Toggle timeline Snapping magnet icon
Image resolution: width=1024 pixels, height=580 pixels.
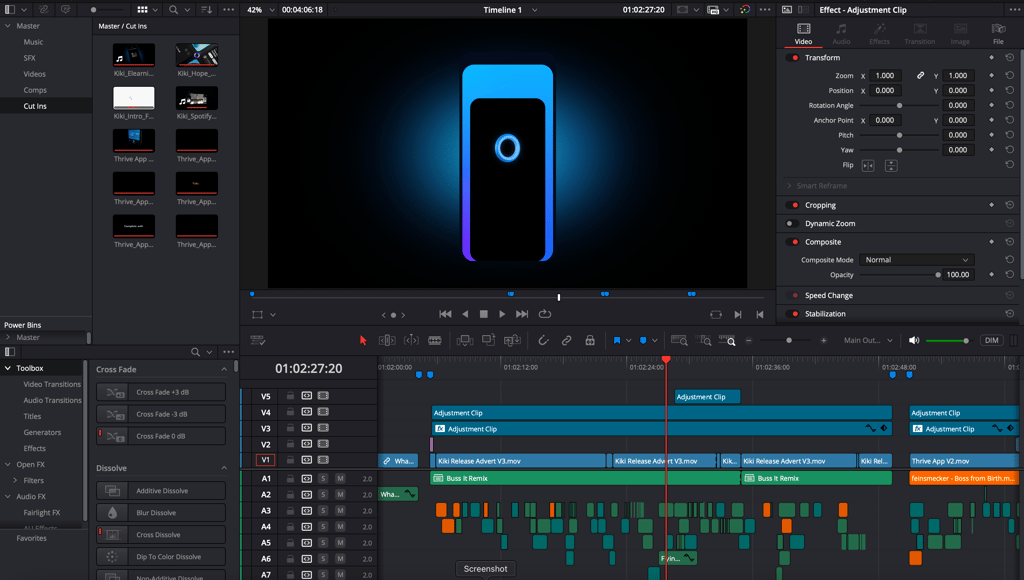point(544,341)
